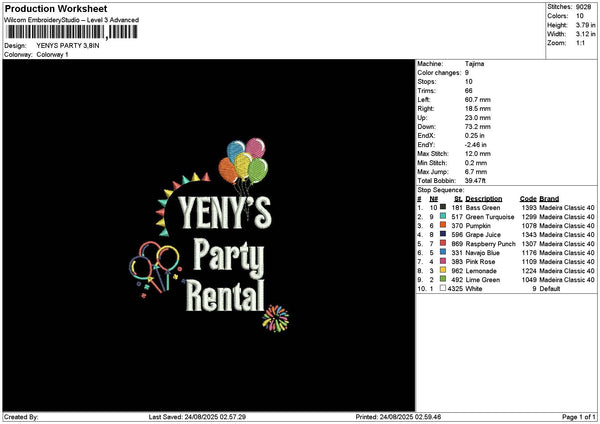Click the Description column header
The width and height of the screenshot is (600, 424).
click(484, 199)
